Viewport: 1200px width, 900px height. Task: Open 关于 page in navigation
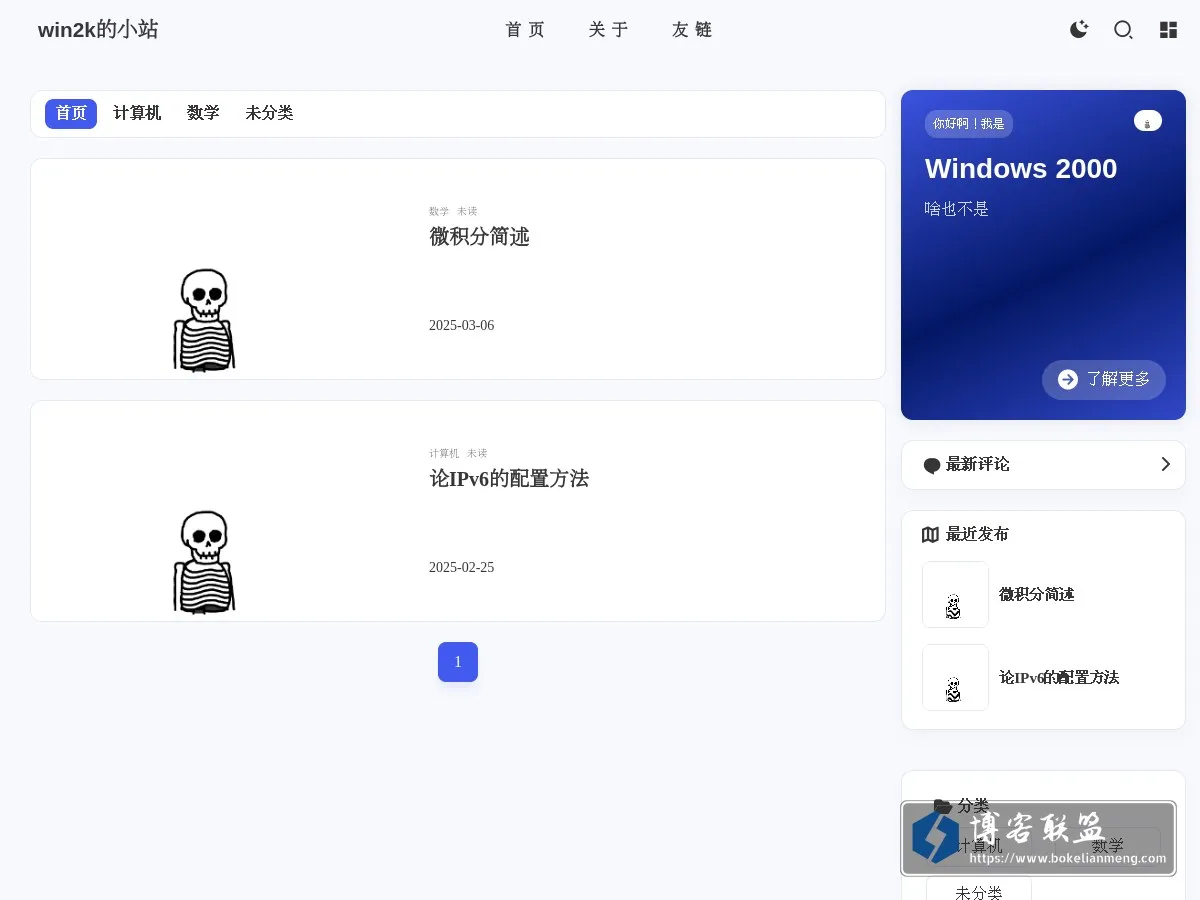pos(608,30)
